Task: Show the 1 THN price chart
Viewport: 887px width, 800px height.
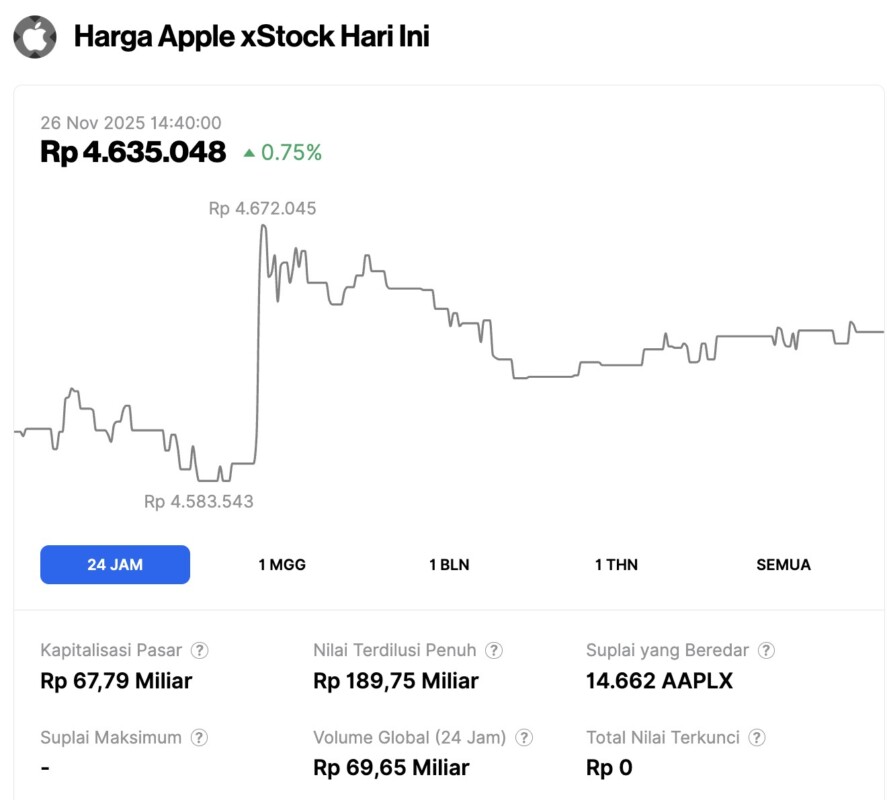Action: coord(616,564)
